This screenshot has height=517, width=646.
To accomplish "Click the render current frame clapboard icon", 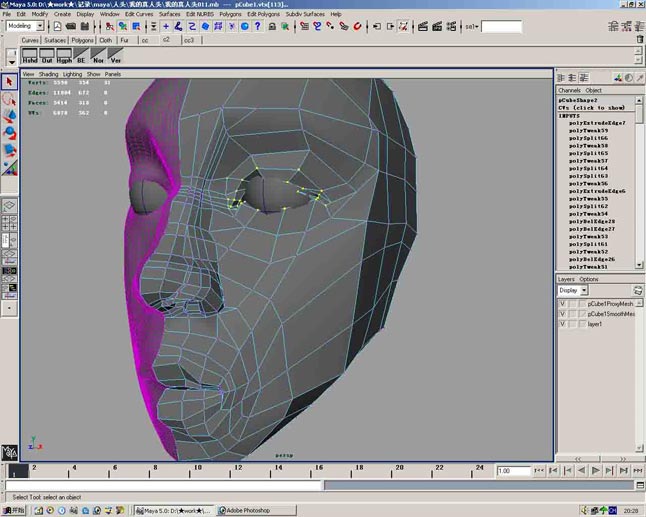I will tap(423, 26).
